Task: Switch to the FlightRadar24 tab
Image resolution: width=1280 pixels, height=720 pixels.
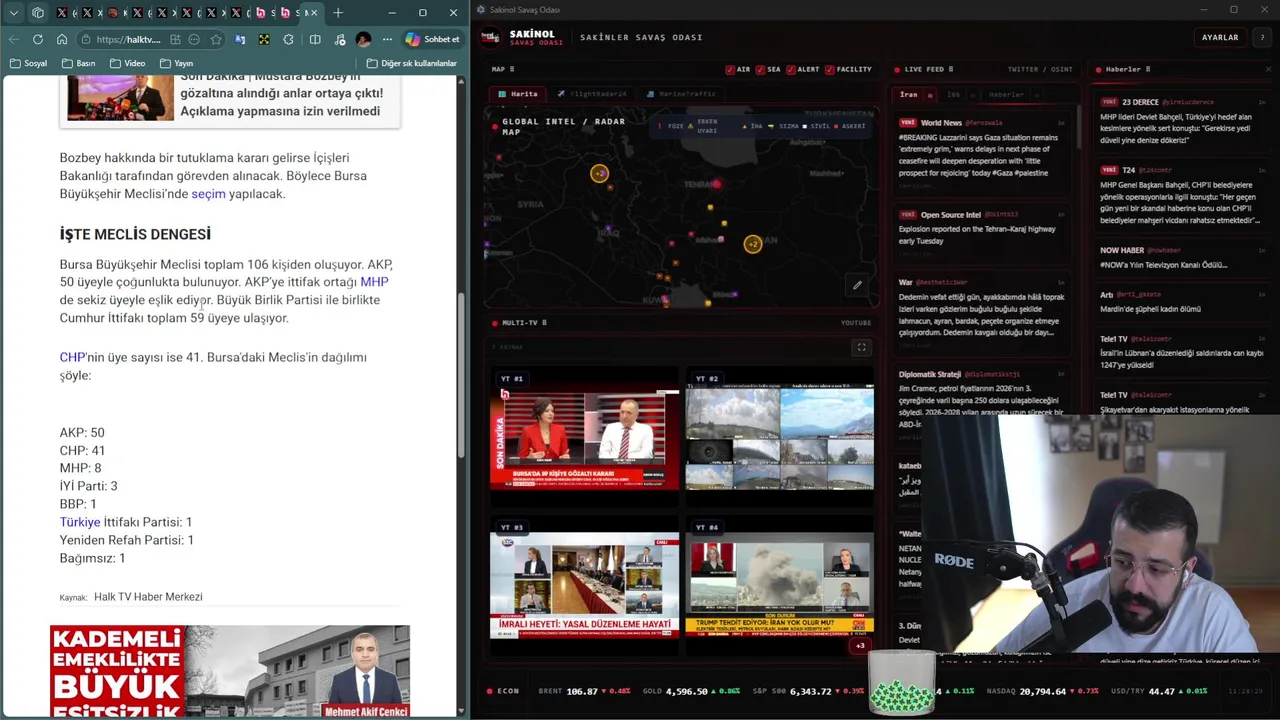Action: [x=592, y=94]
